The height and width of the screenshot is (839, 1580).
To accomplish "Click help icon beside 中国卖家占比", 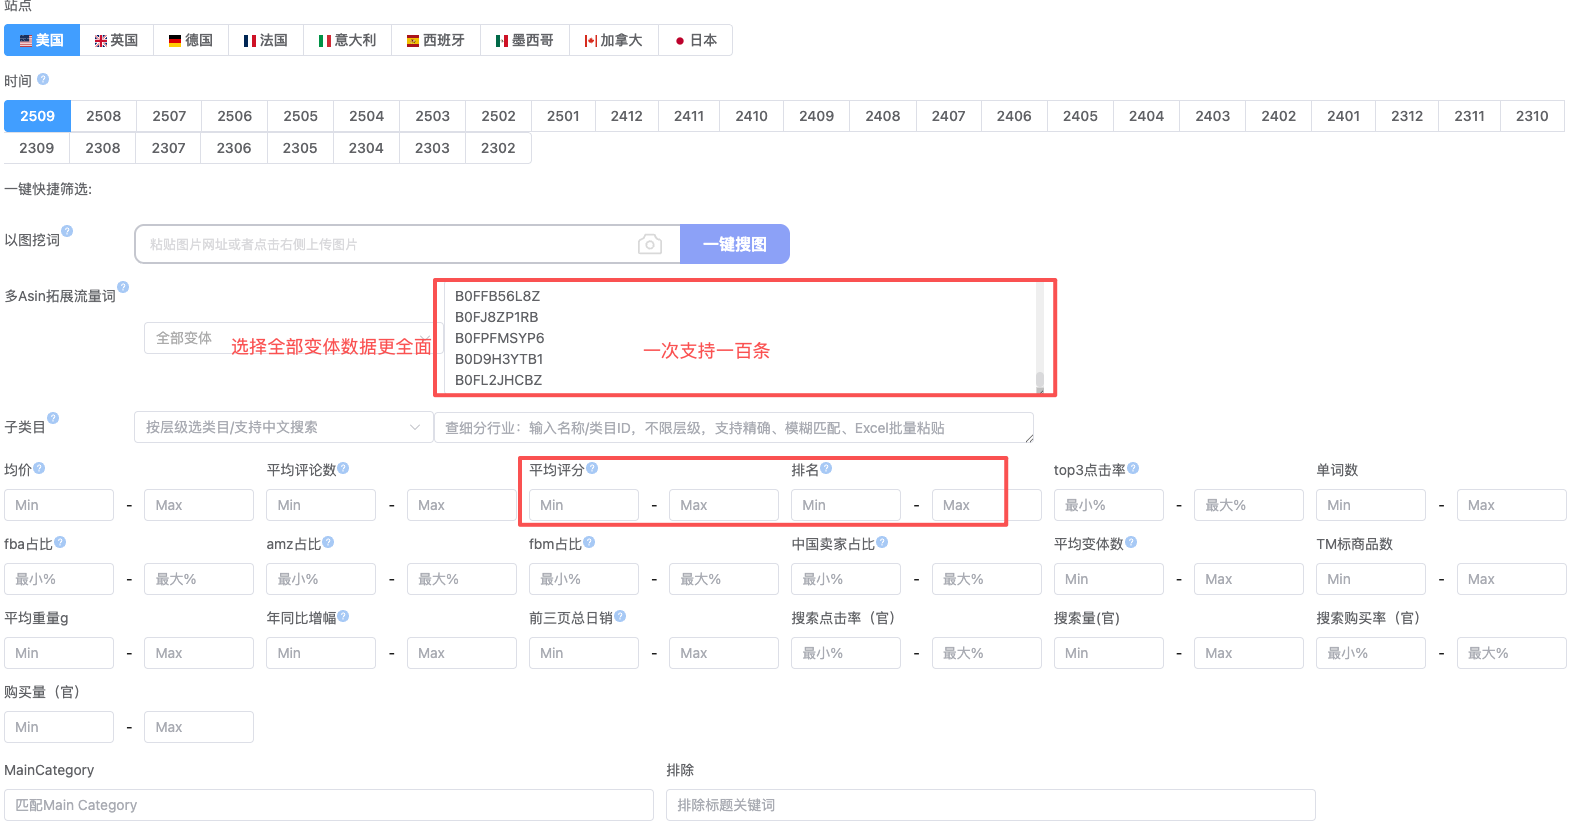I will point(882,542).
